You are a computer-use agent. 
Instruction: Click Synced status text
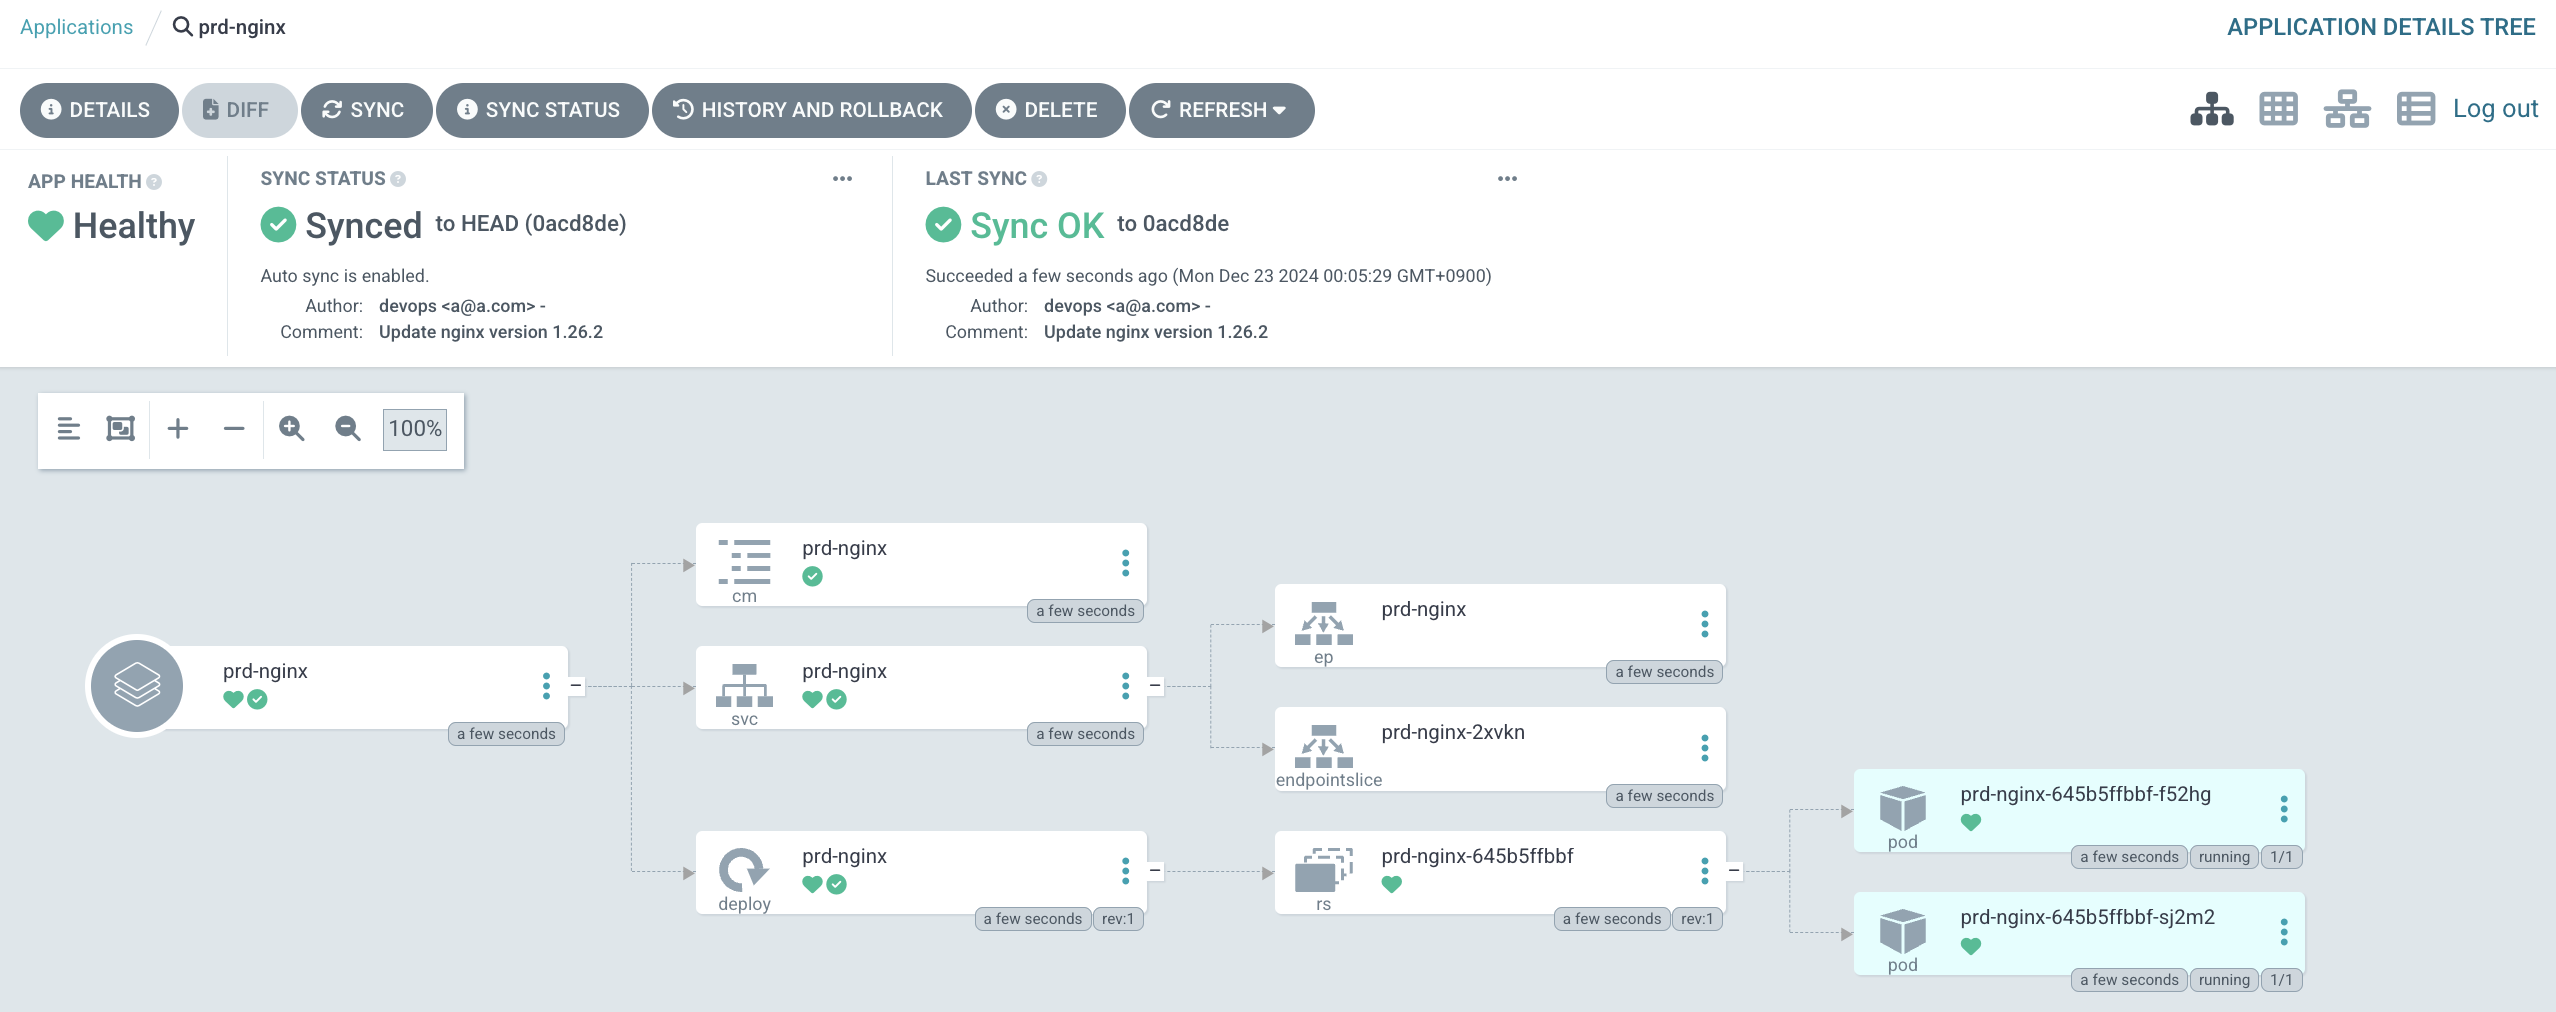point(363,226)
